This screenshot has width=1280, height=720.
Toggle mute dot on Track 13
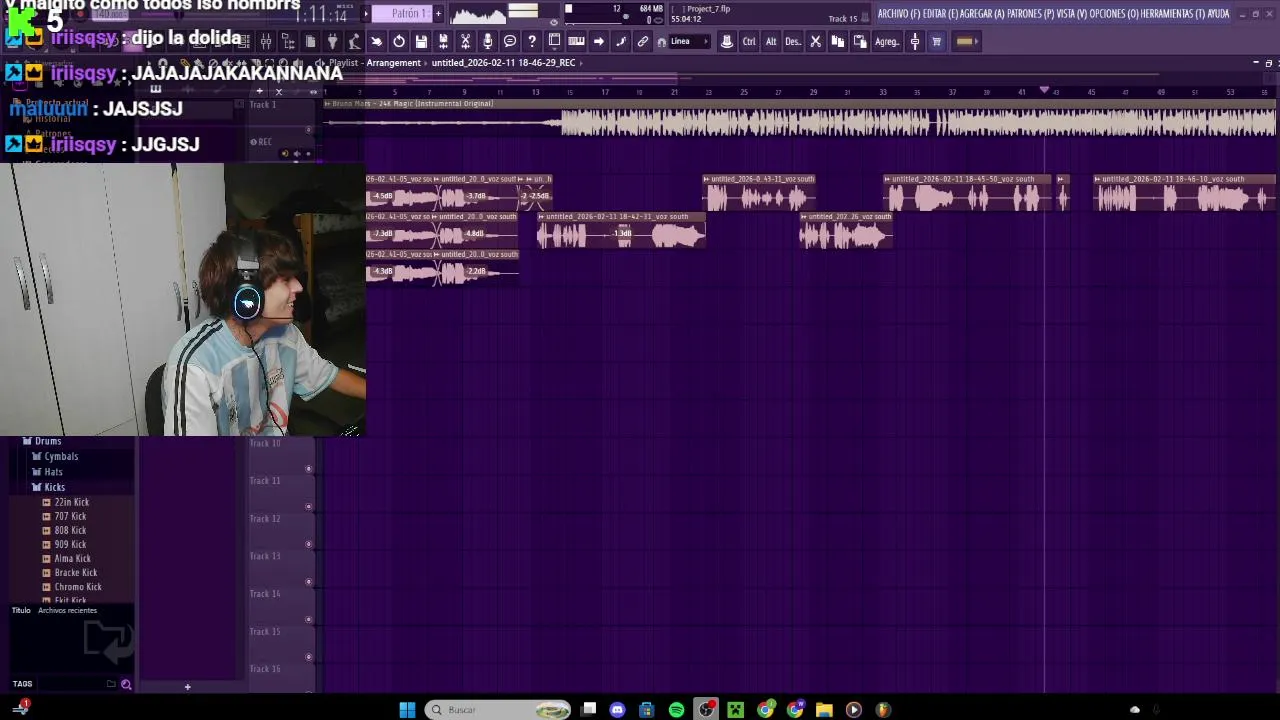click(308, 582)
